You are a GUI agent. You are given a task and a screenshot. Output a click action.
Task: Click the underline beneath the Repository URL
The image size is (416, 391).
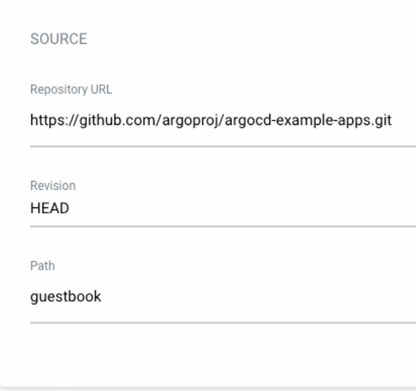pyautogui.click(x=223, y=146)
